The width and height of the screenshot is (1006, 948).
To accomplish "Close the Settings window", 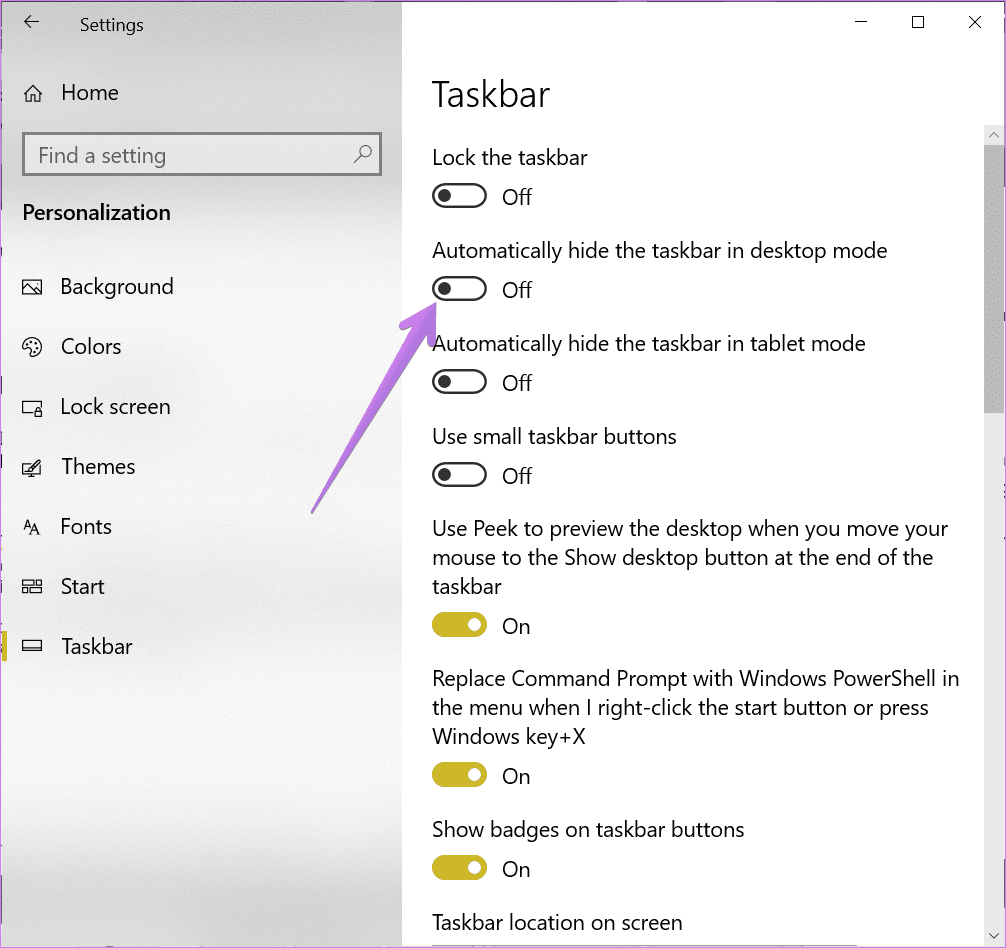I will pyautogui.click(x=975, y=22).
